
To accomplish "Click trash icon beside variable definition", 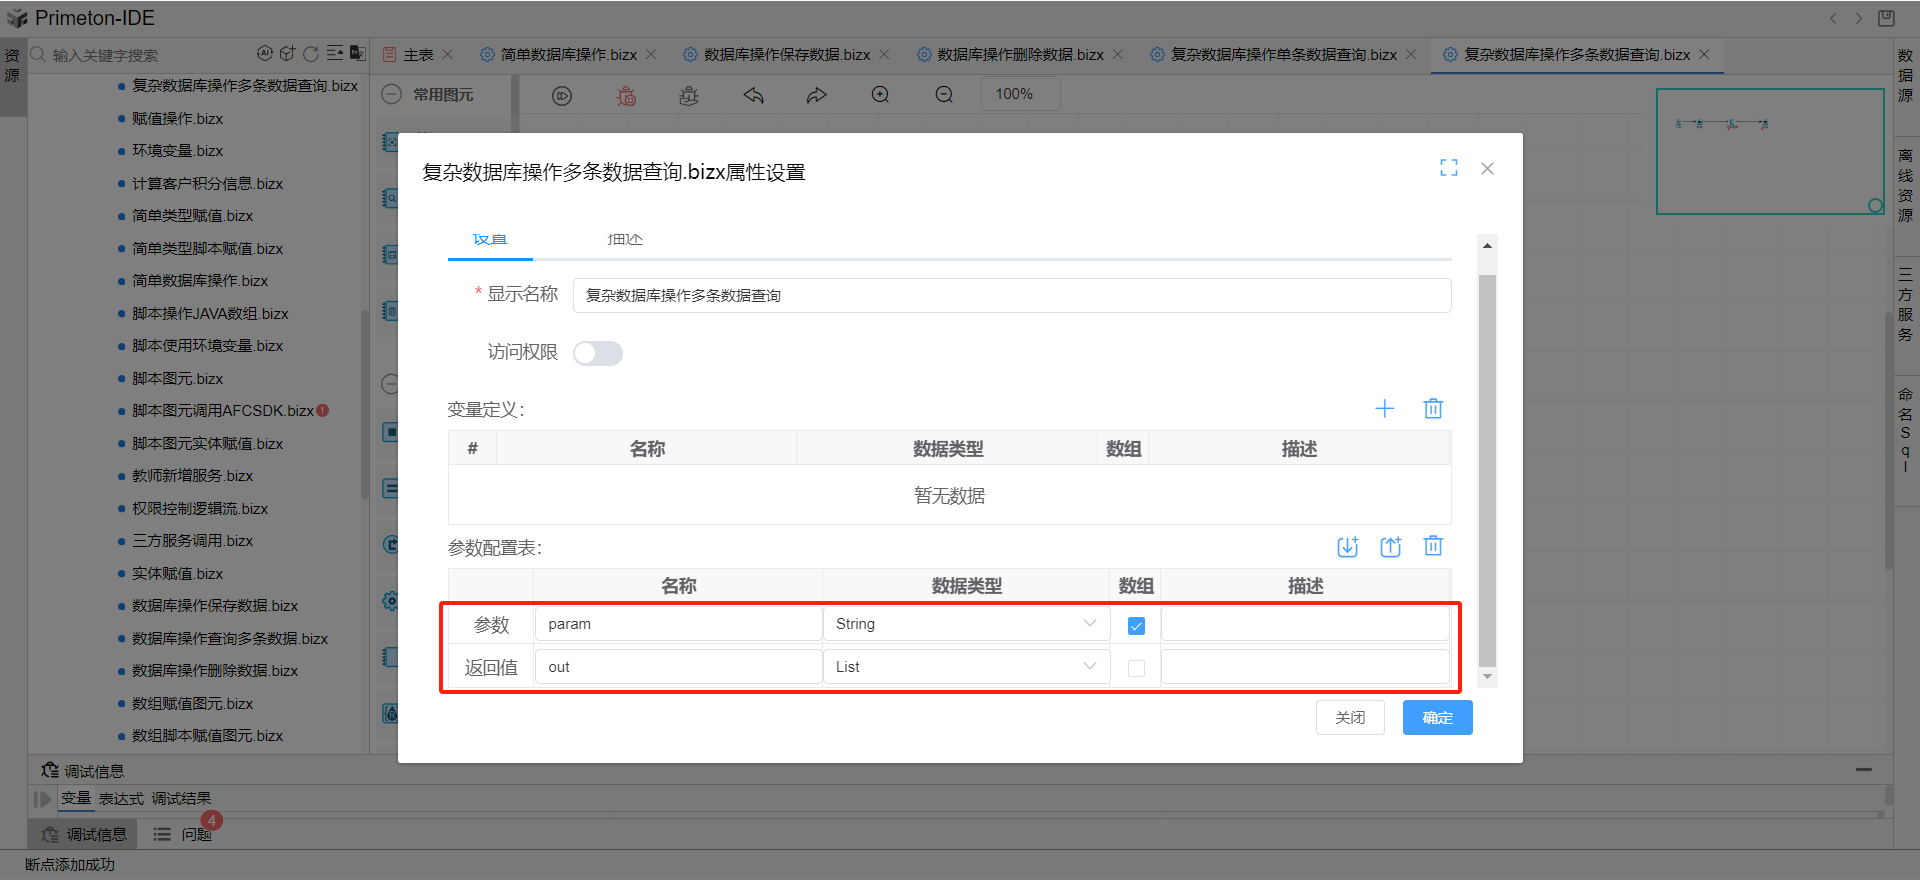I will click(x=1433, y=408).
